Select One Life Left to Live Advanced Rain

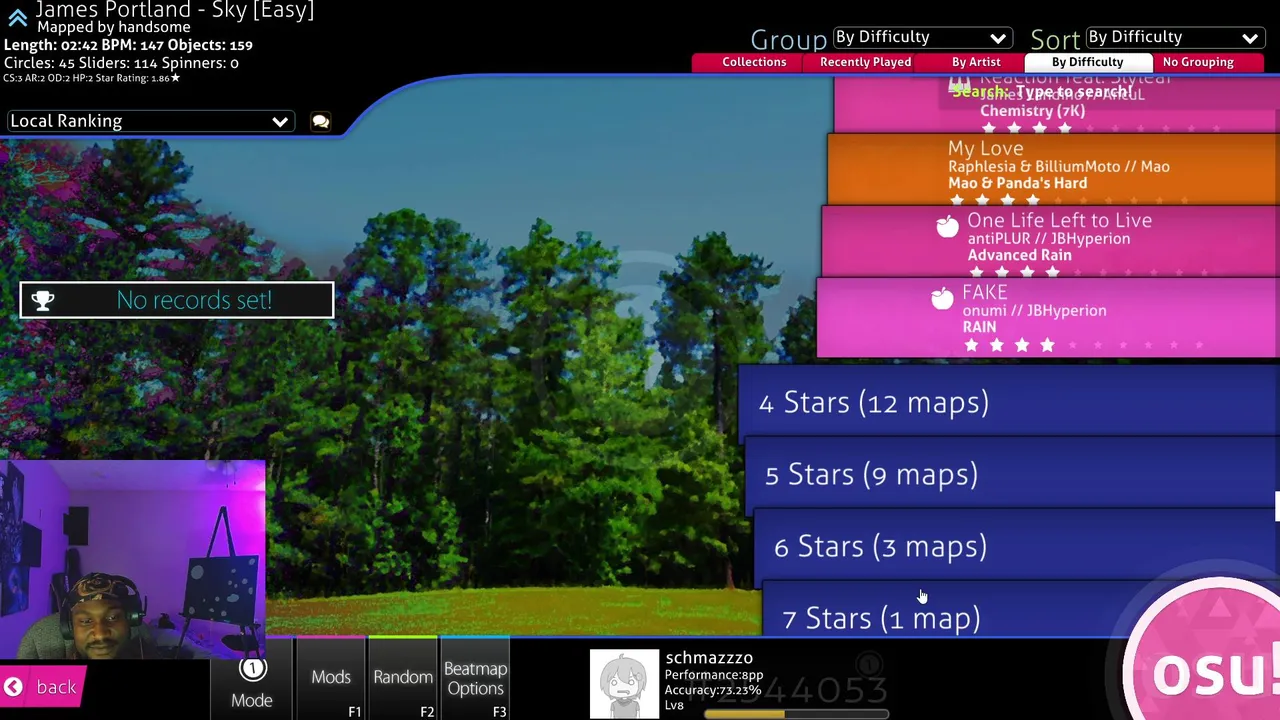1050,240
